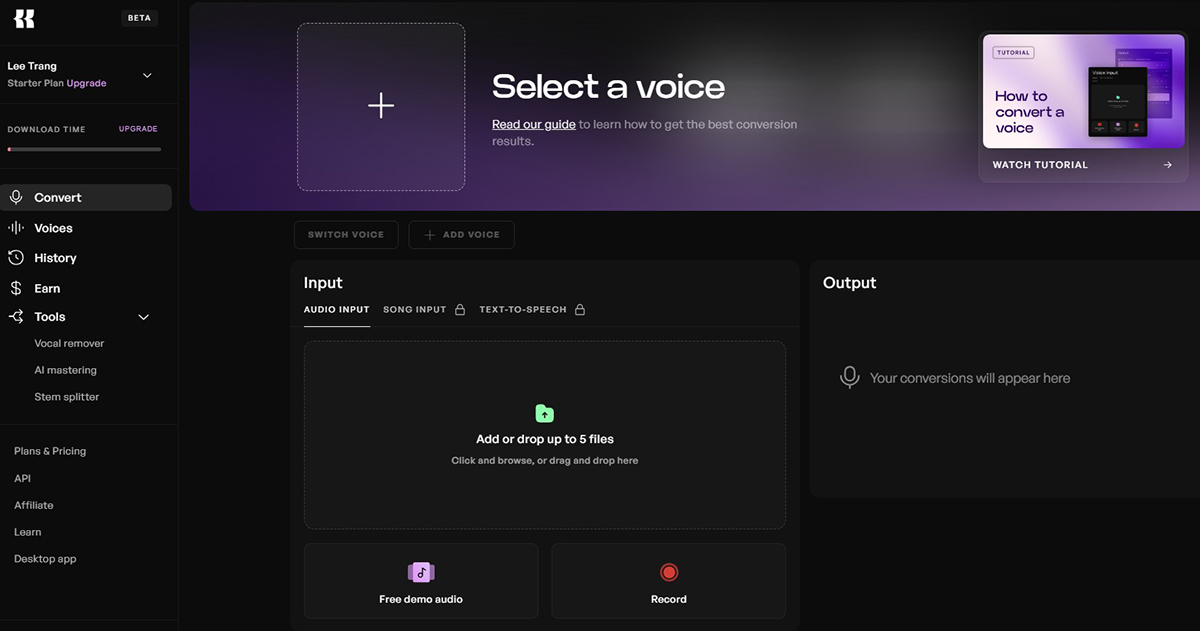Click the red Record icon
1200x631 pixels.
tap(669, 572)
